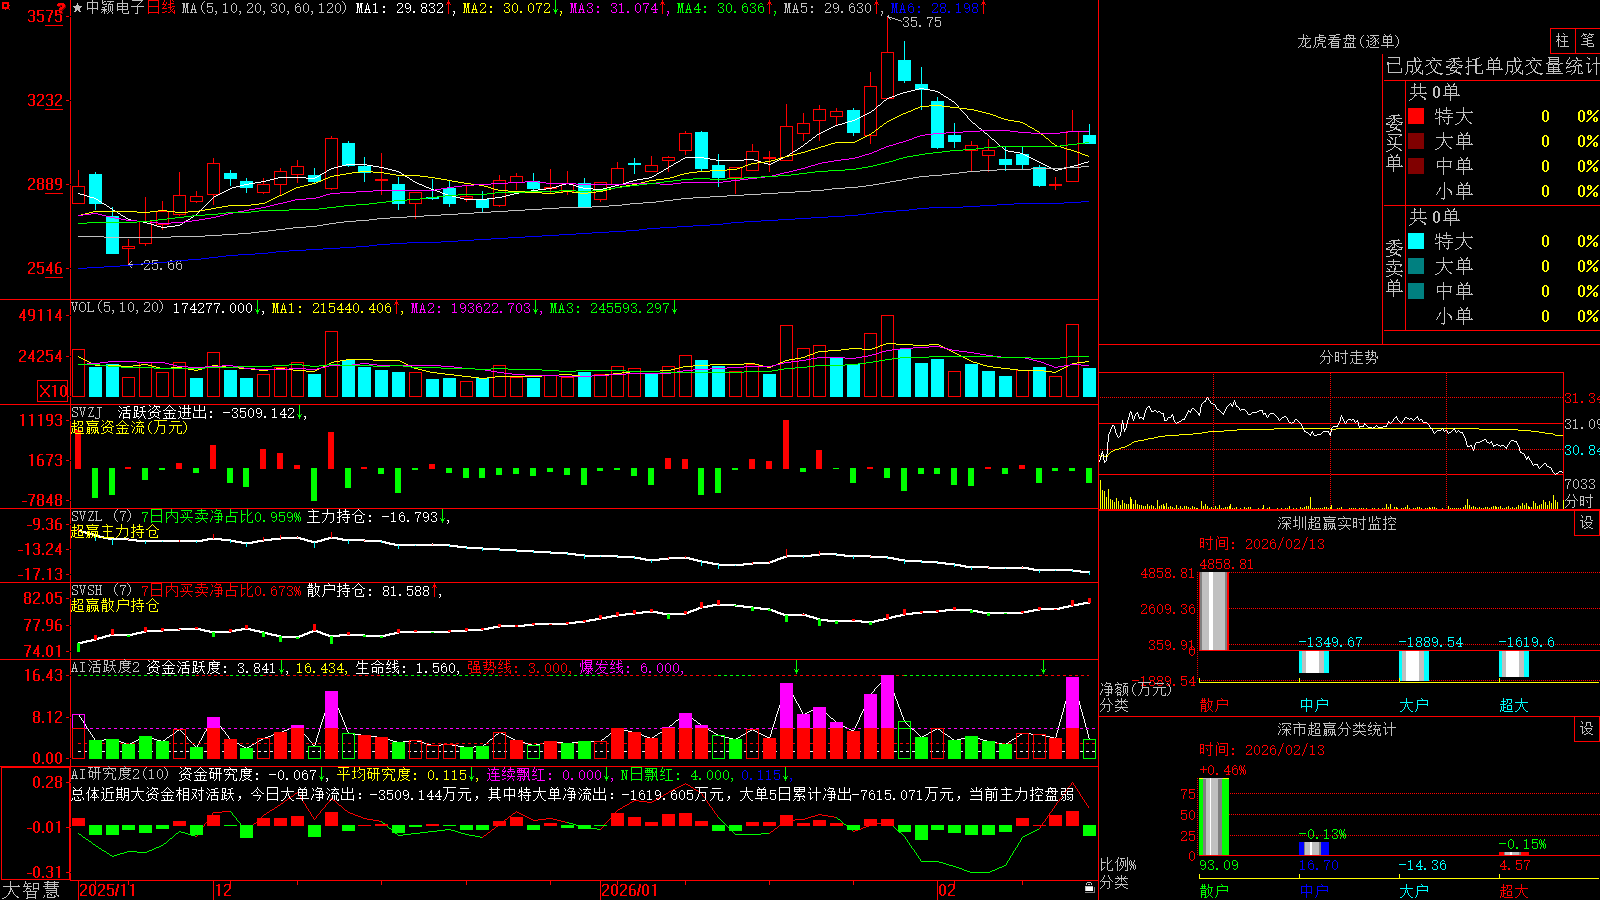This screenshot has height=900, width=1600.
Task: Click the lock icon at the end of the date axis
Action: pyautogui.click(x=1090, y=888)
